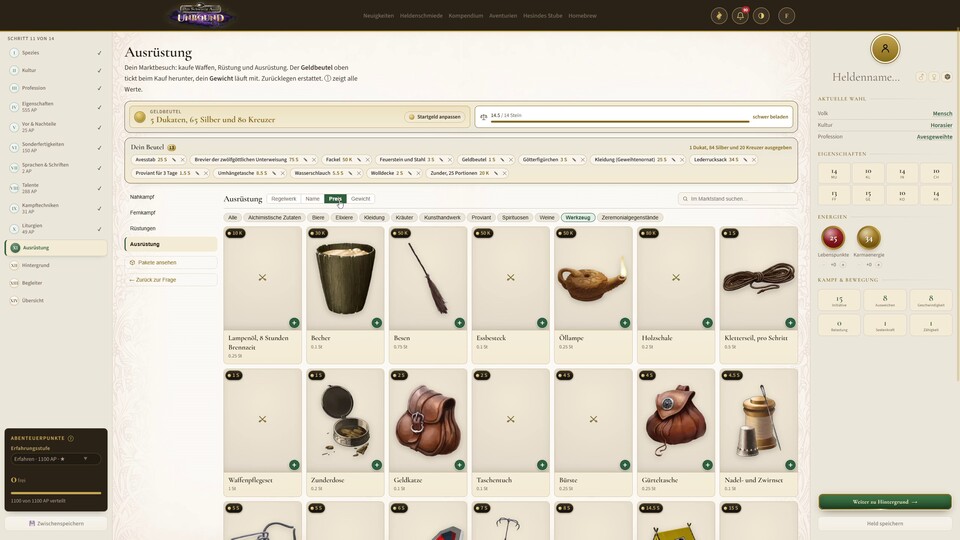This screenshot has width=960, height=540.
Task: Open the Heldenschmiede menu
Action: point(421,16)
